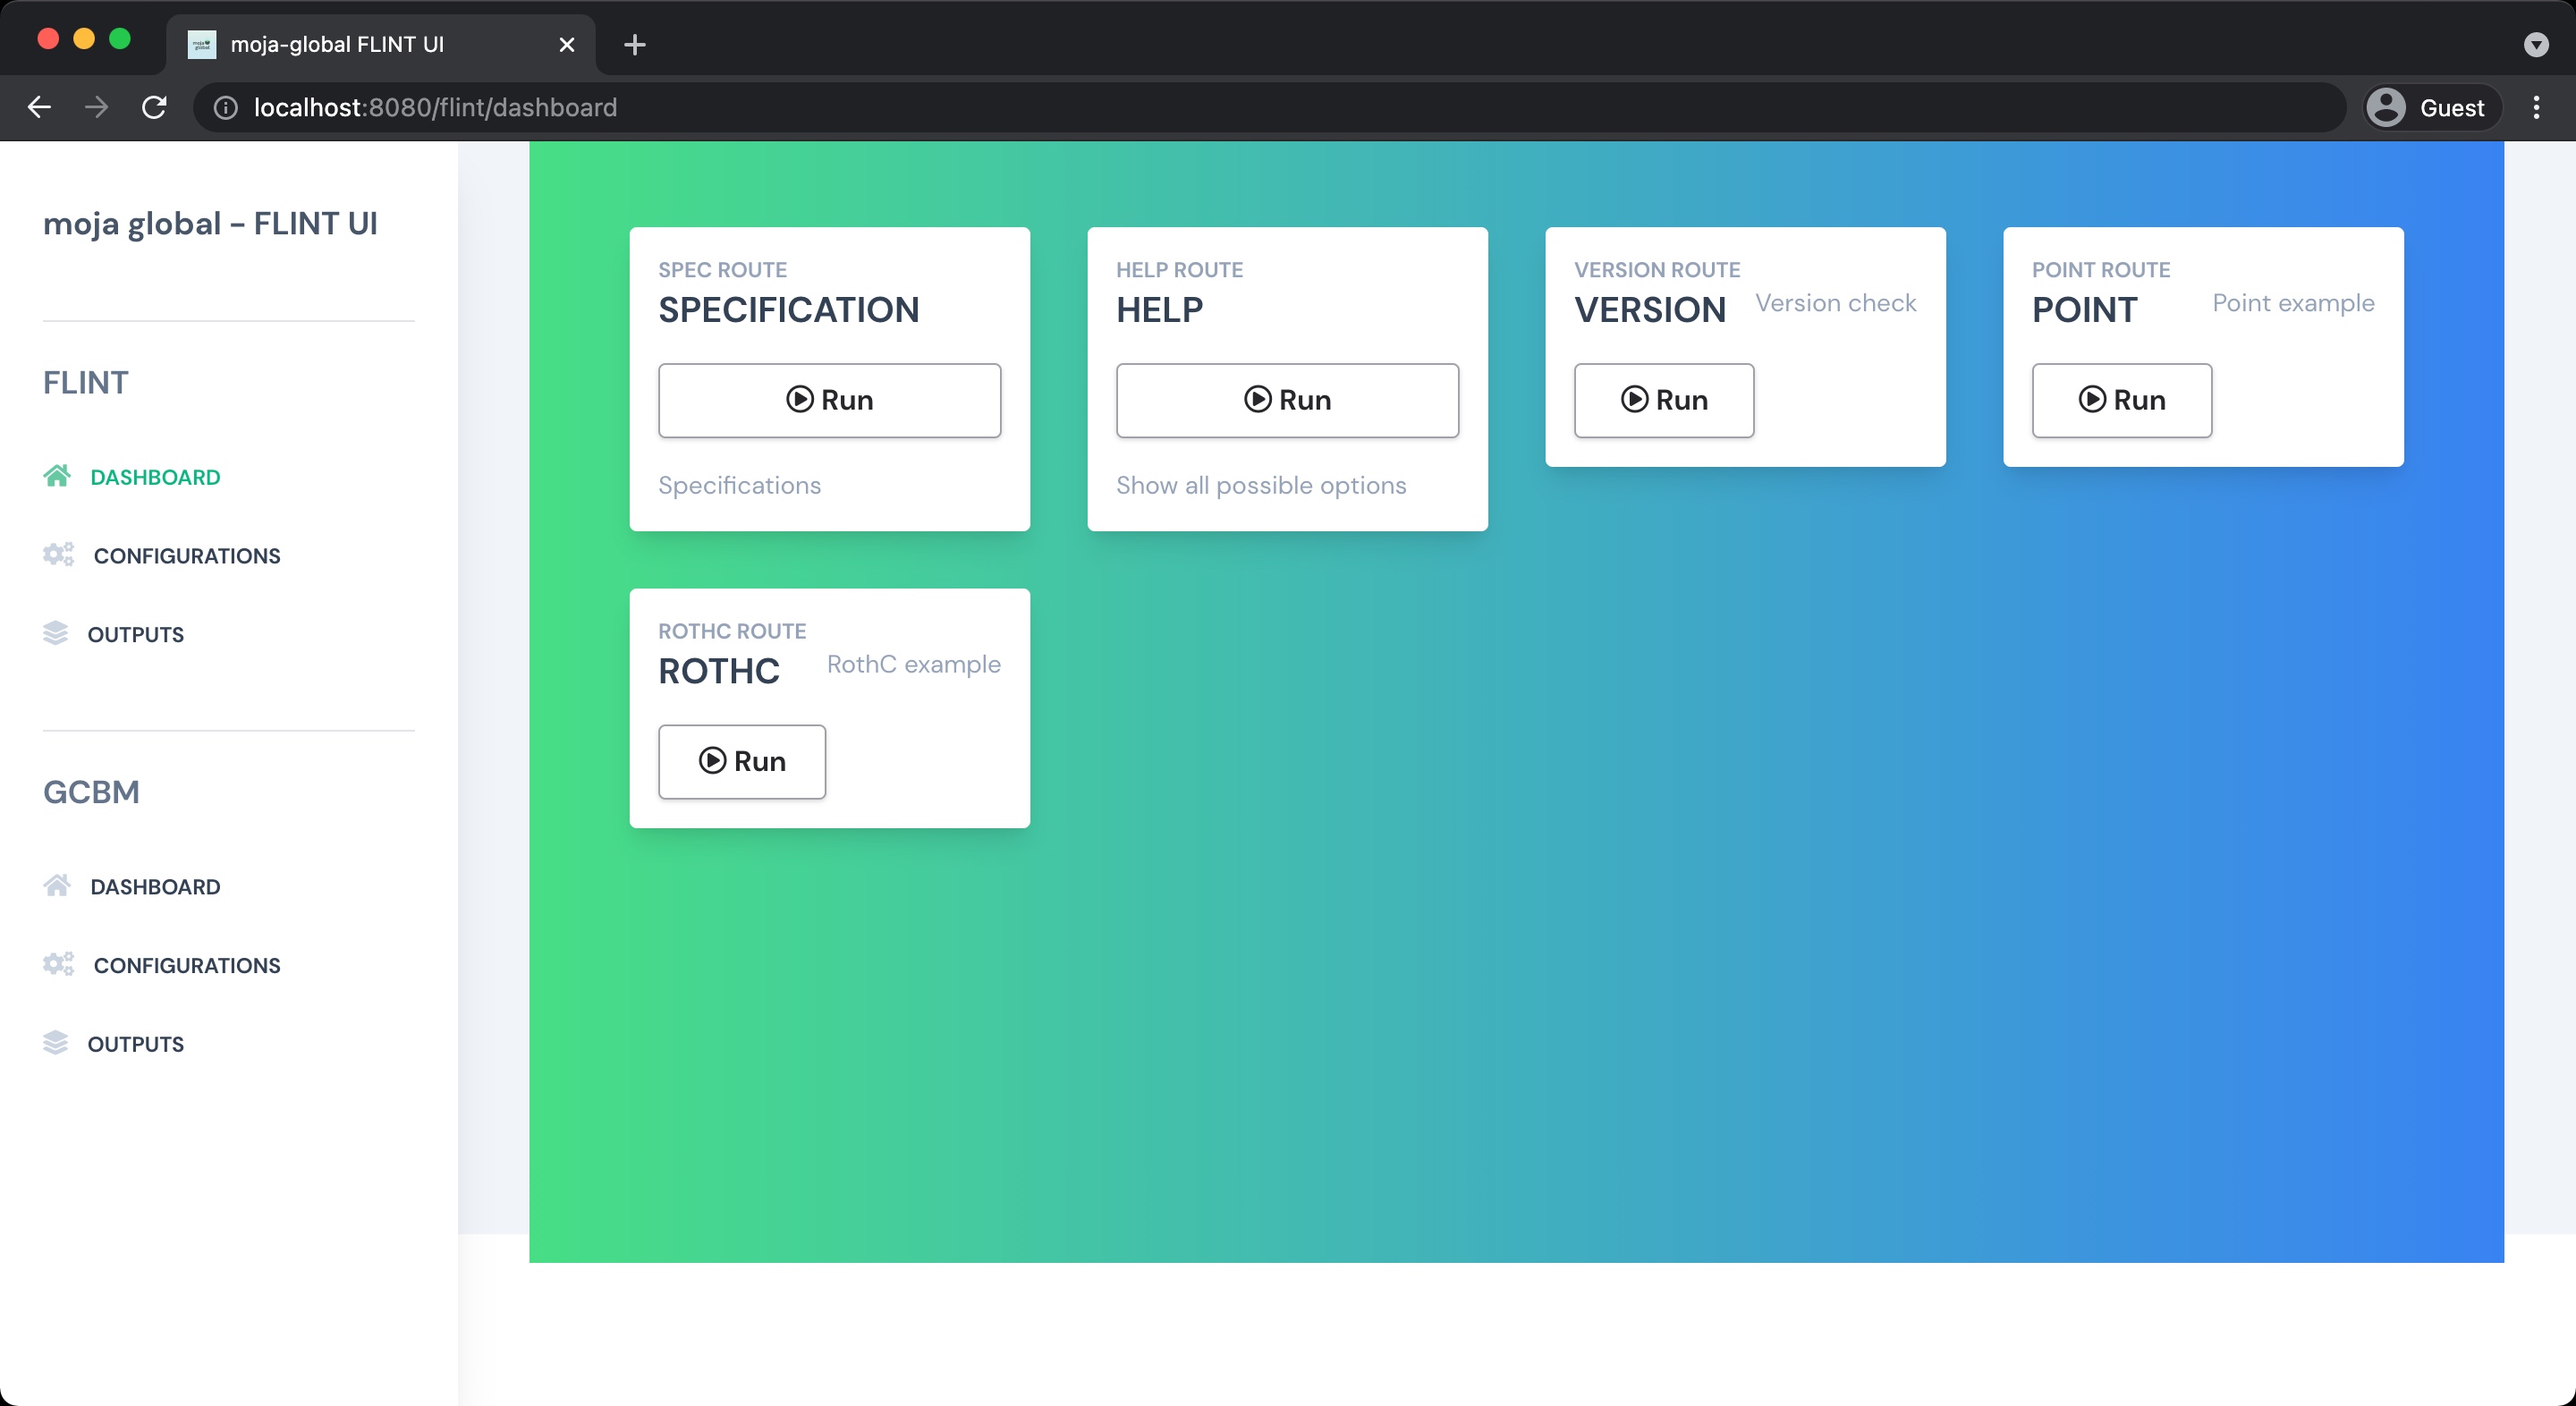
Task: Open Chrome three-dot menu
Action: click(x=2535, y=107)
